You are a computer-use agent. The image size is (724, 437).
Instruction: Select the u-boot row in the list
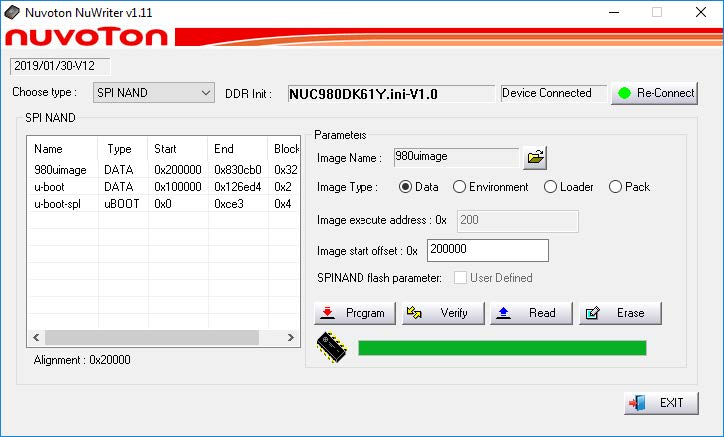coord(163,187)
